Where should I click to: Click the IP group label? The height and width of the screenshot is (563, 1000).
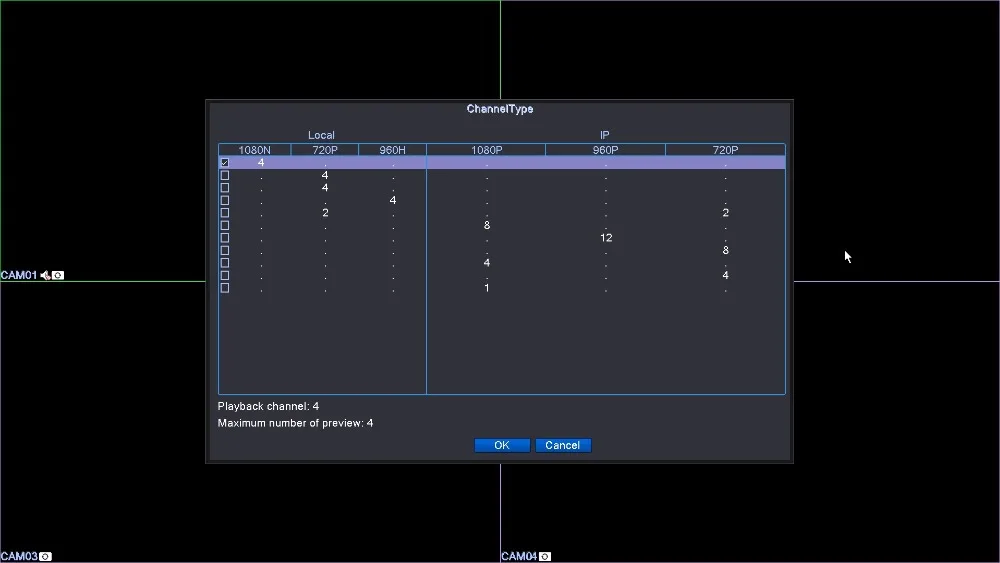pos(605,135)
